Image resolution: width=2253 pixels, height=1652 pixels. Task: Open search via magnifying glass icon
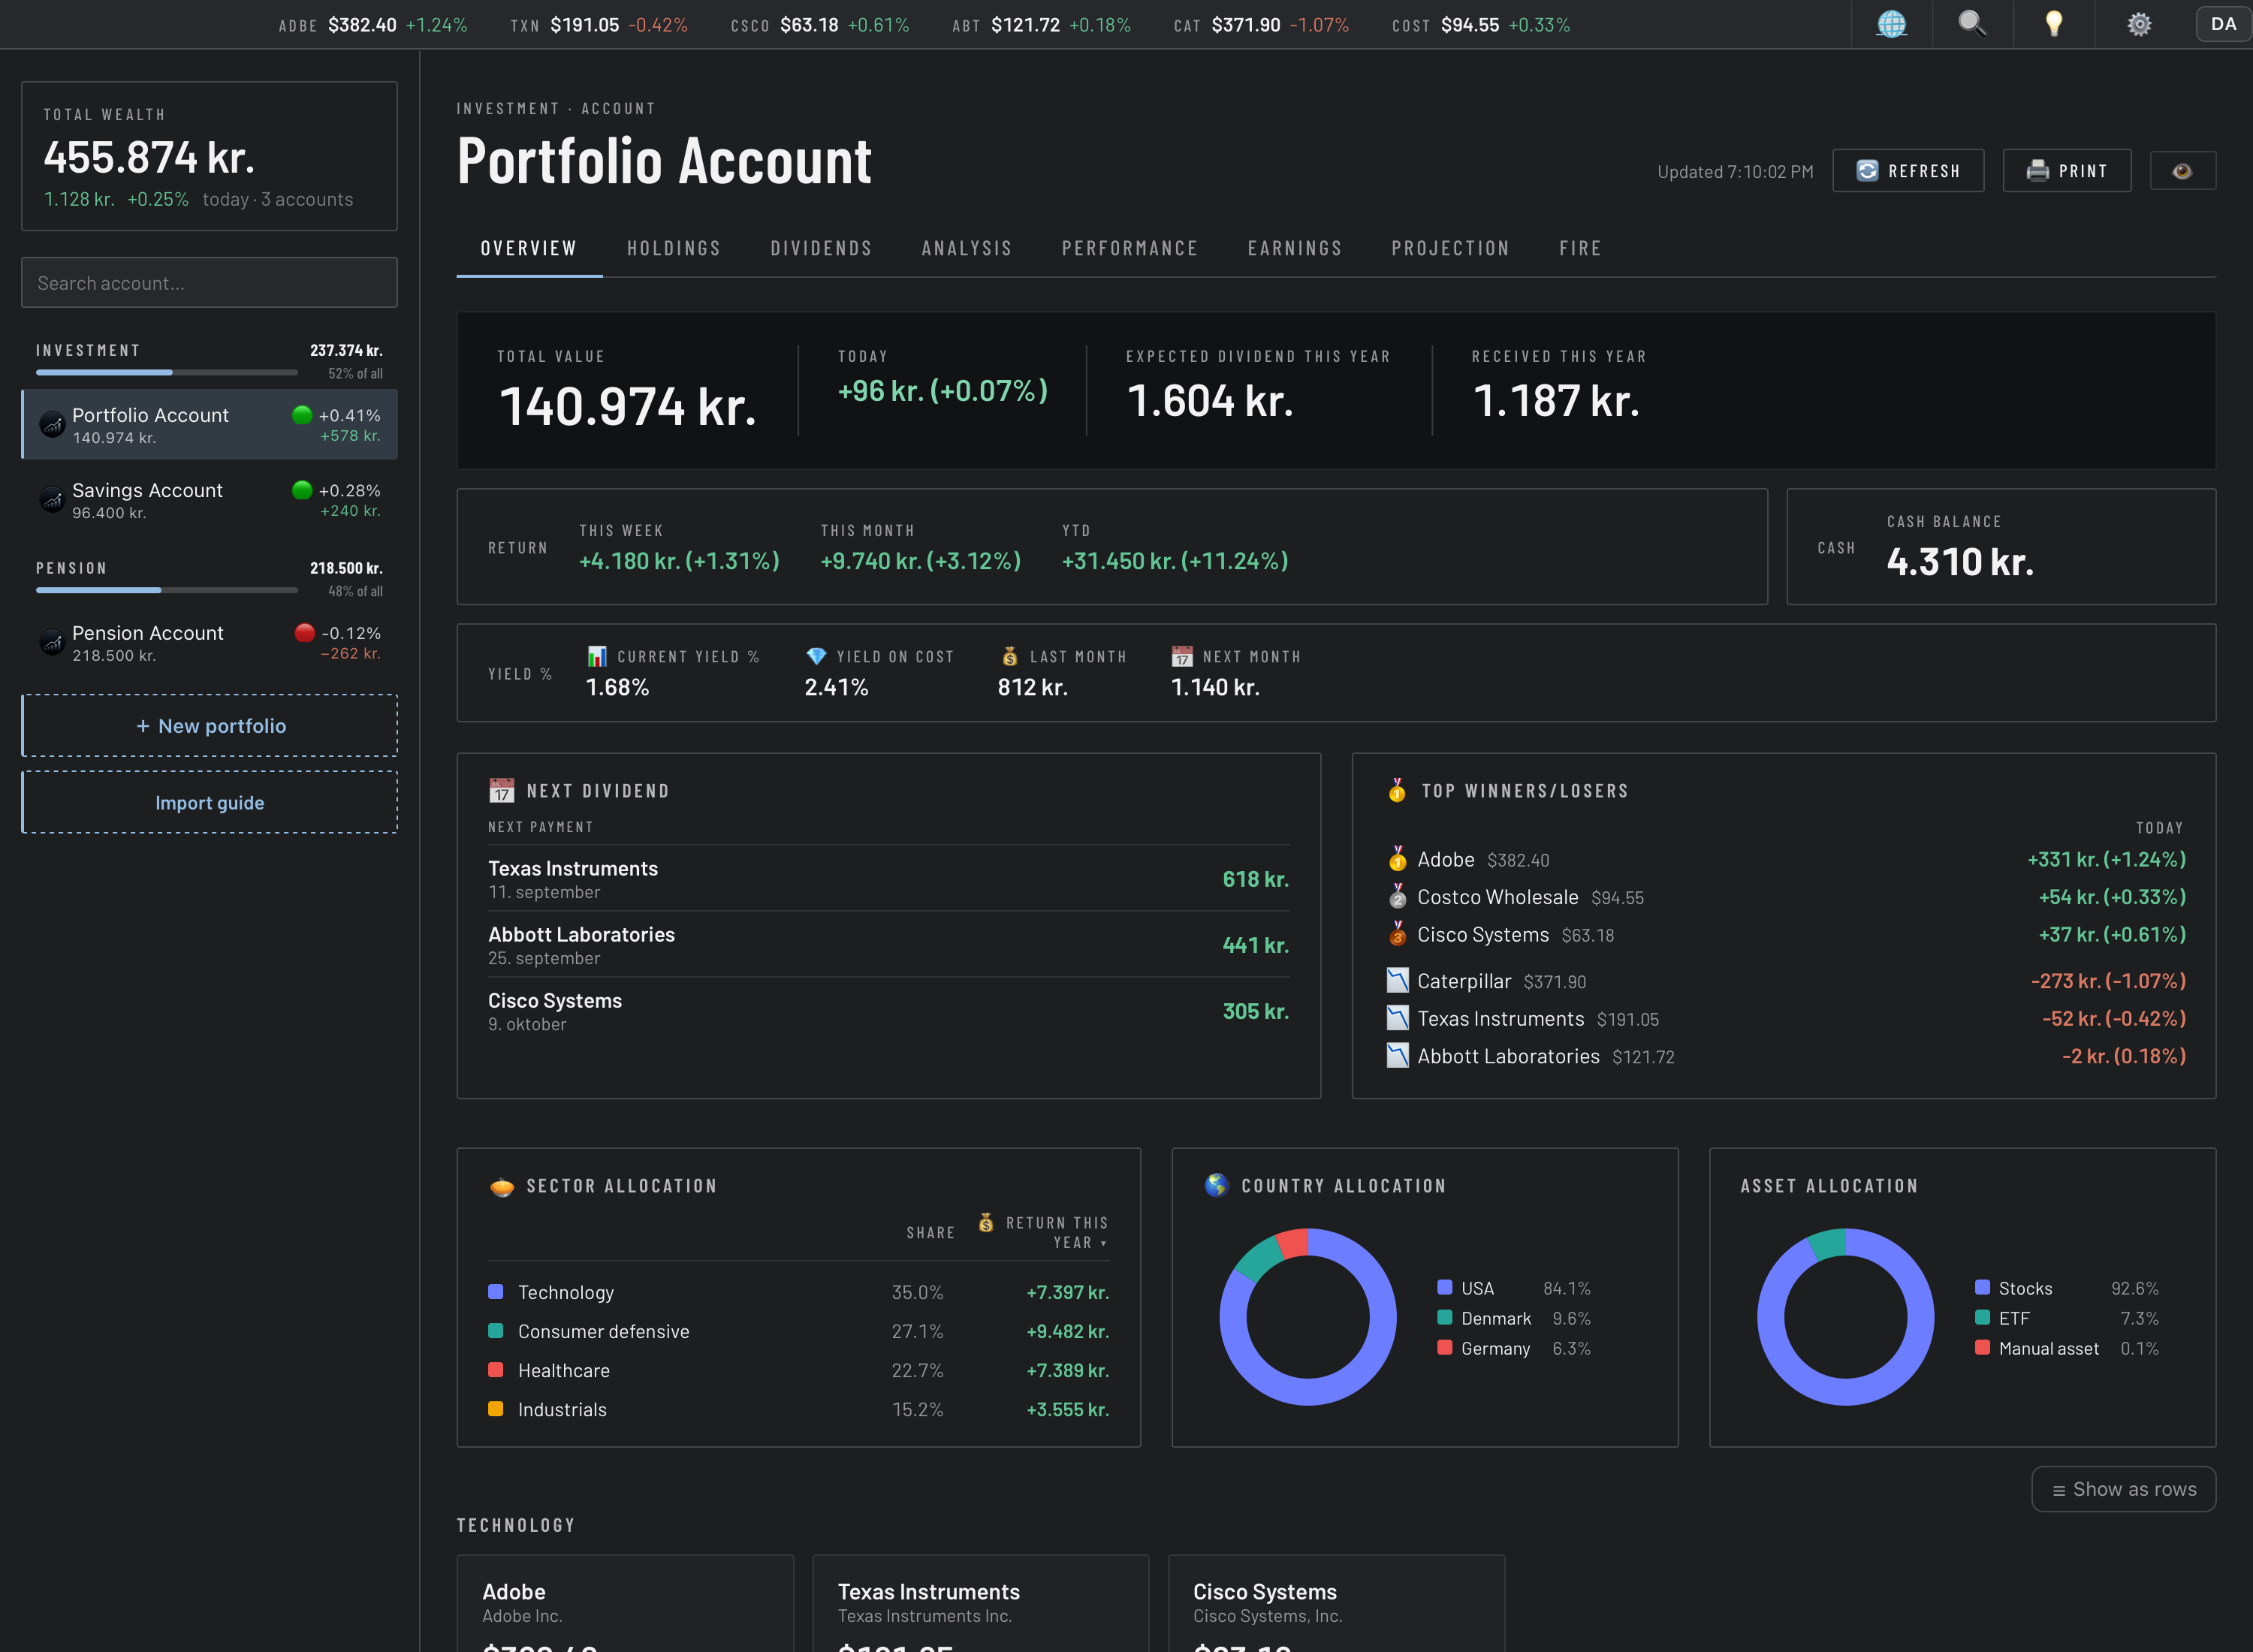coord(1972,24)
